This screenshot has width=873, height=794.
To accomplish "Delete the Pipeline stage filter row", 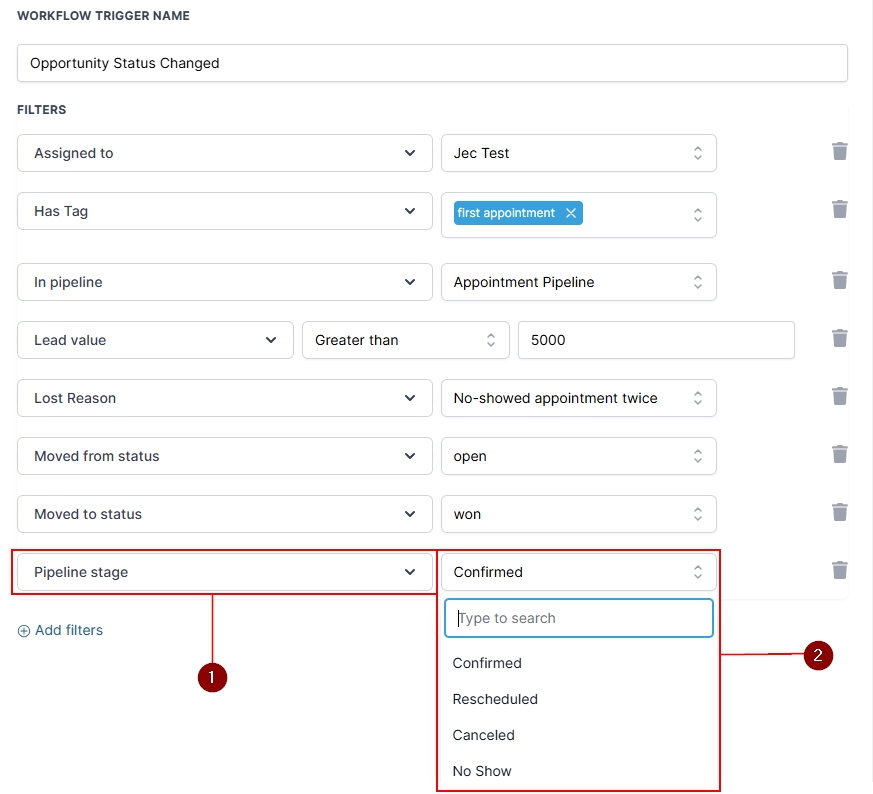I will 839,570.
